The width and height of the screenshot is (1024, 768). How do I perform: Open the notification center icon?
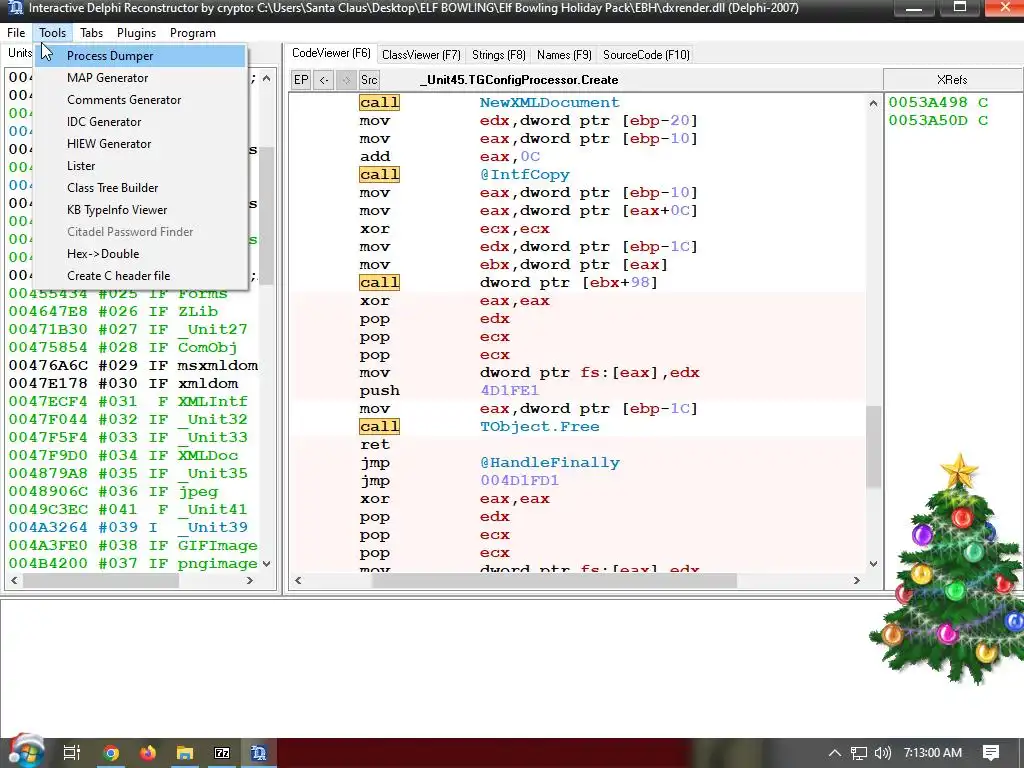[x=991, y=753]
